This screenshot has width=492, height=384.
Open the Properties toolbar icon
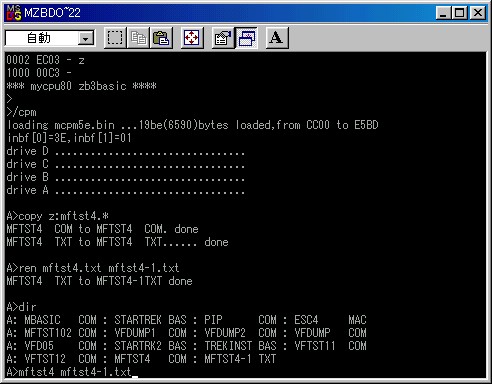223,38
